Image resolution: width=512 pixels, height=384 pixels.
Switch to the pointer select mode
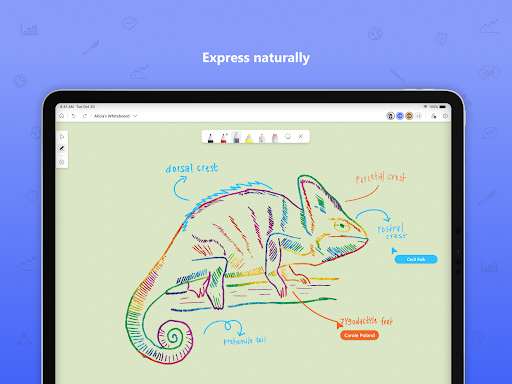click(x=62, y=137)
